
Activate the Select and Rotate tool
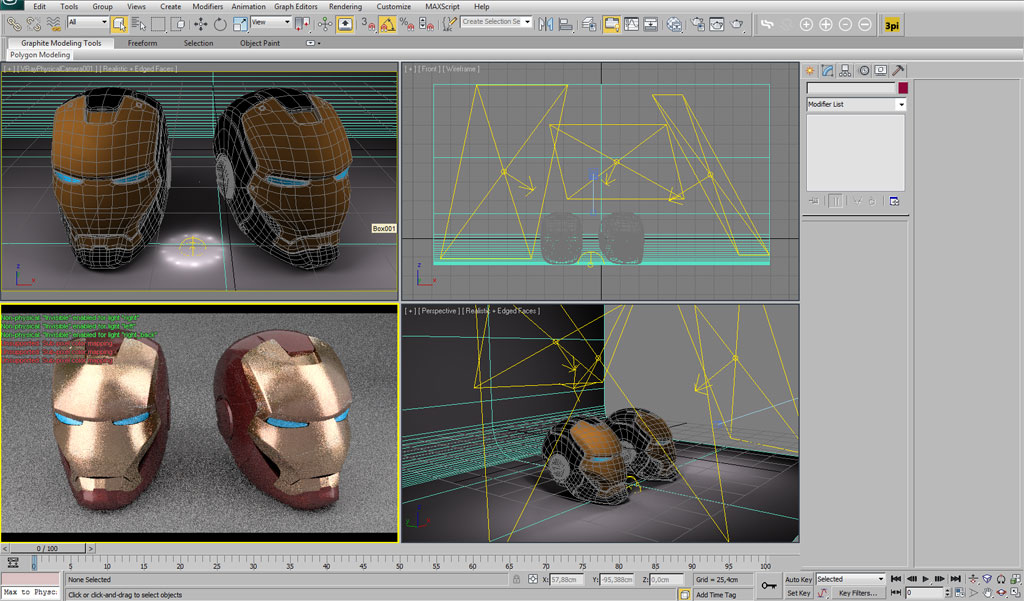[x=220, y=24]
